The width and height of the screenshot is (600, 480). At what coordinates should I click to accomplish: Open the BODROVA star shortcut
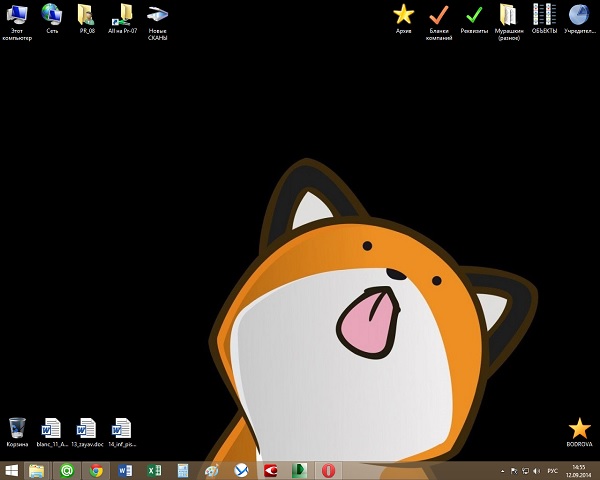point(580,428)
